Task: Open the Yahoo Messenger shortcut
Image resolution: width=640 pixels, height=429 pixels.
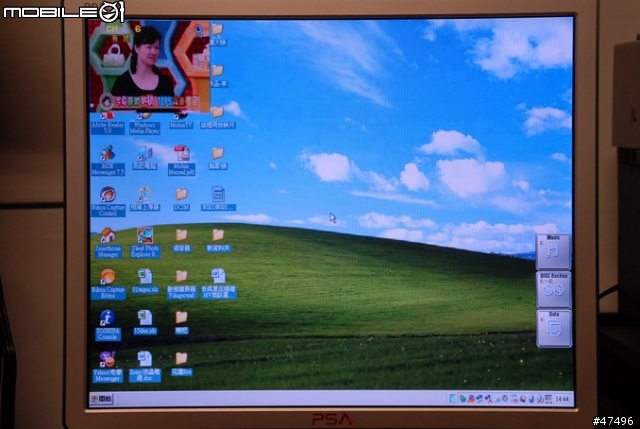Action: tap(108, 367)
